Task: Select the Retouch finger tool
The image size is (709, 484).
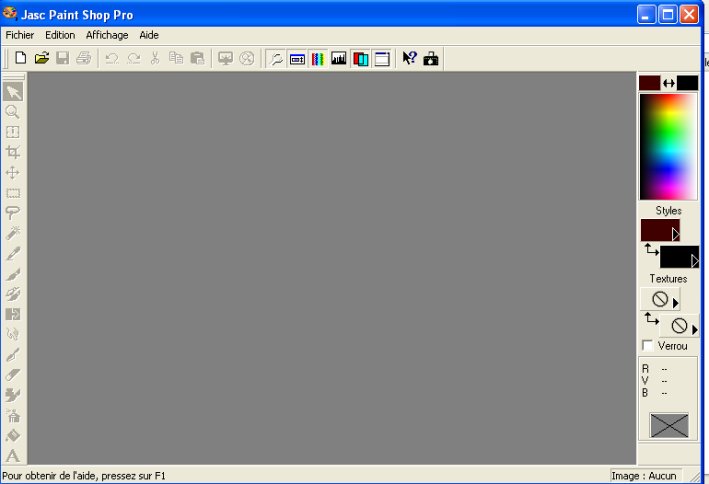Action: tap(13, 335)
